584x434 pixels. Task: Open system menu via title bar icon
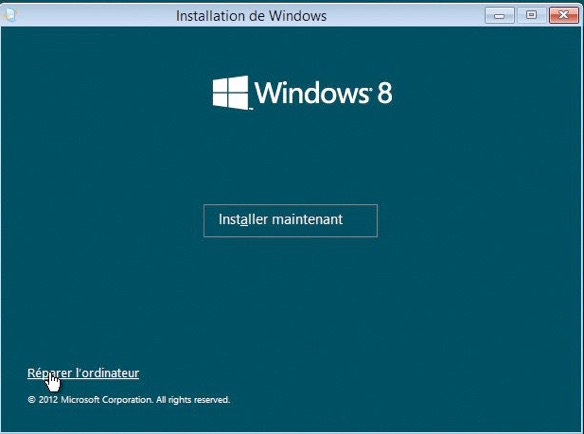9,15
